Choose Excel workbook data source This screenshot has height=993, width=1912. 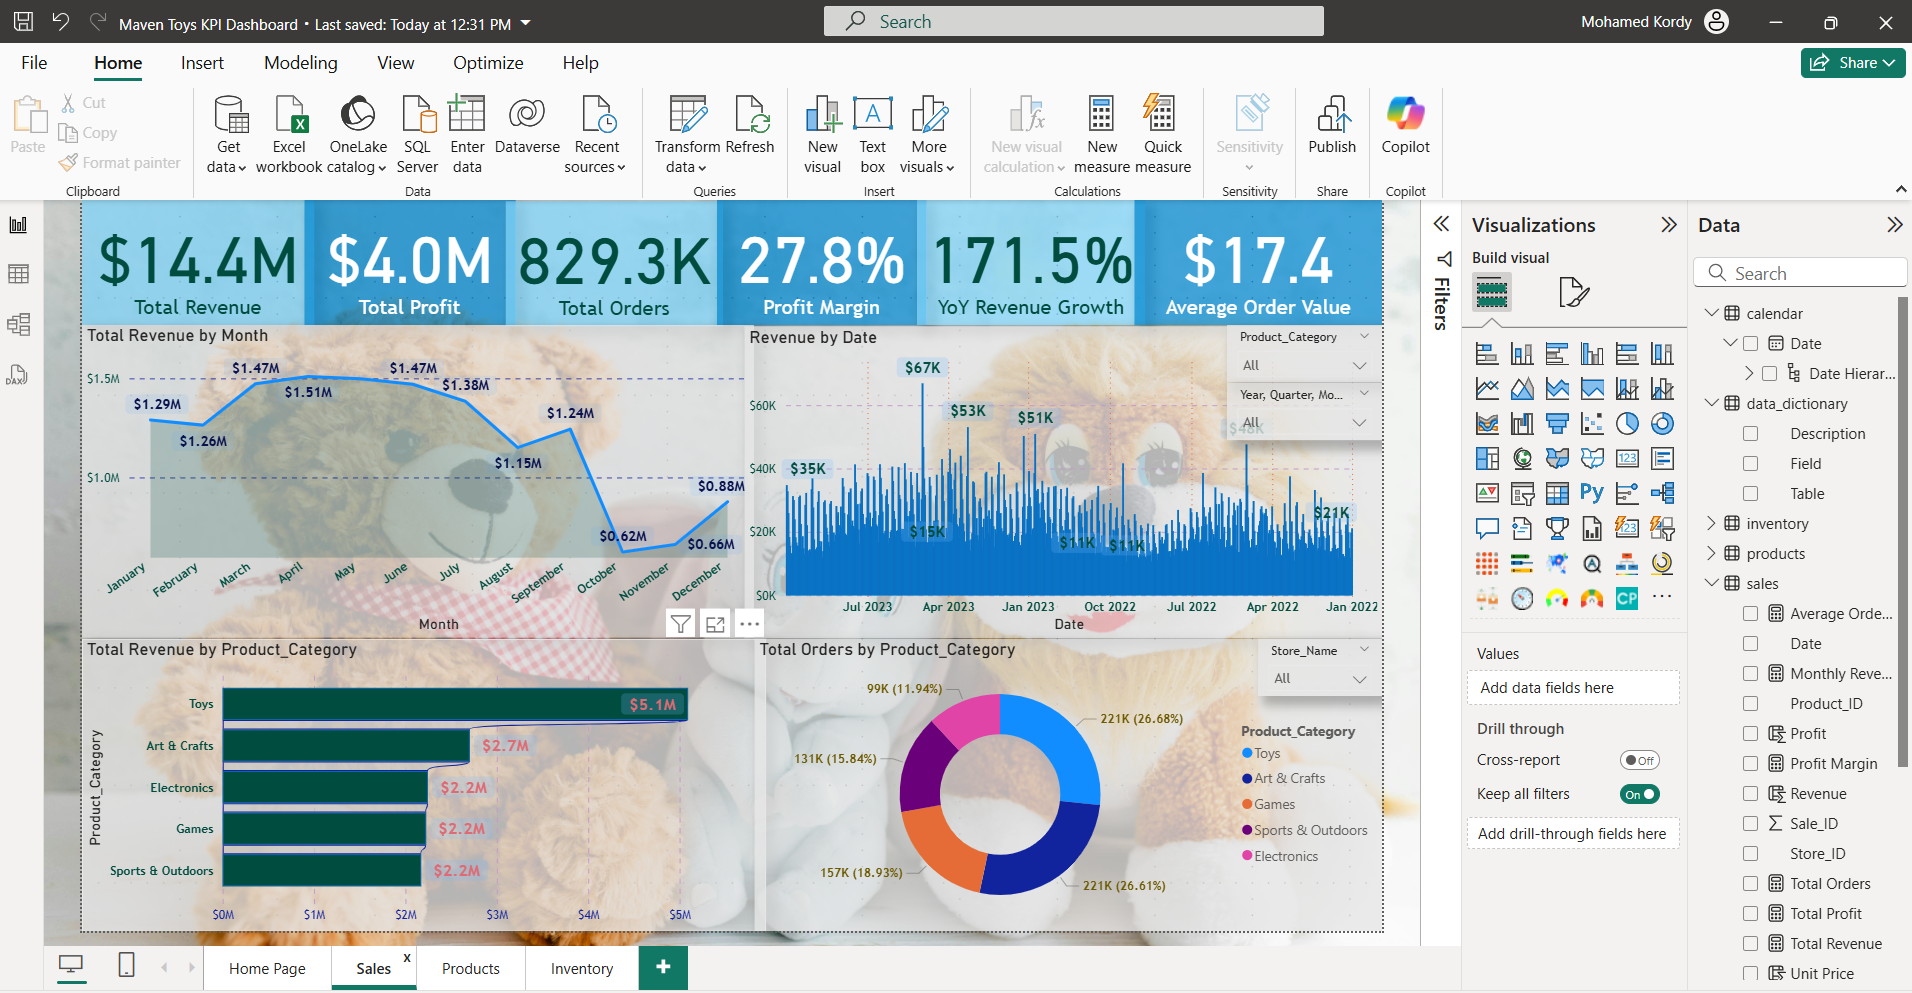pos(289,135)
